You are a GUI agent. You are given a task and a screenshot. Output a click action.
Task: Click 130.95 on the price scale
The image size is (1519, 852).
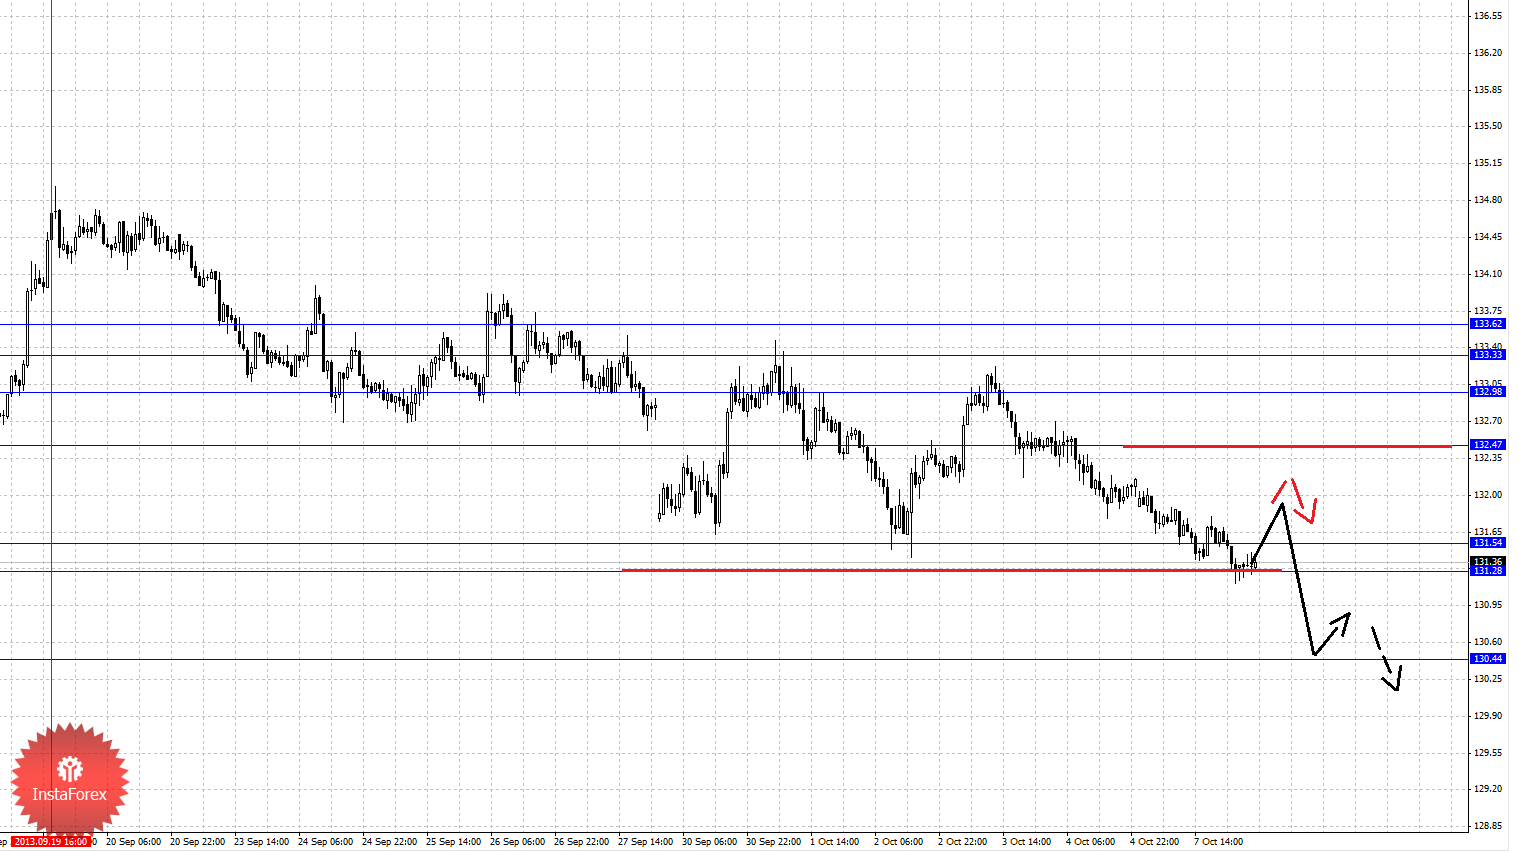(x=1488, y=605)
